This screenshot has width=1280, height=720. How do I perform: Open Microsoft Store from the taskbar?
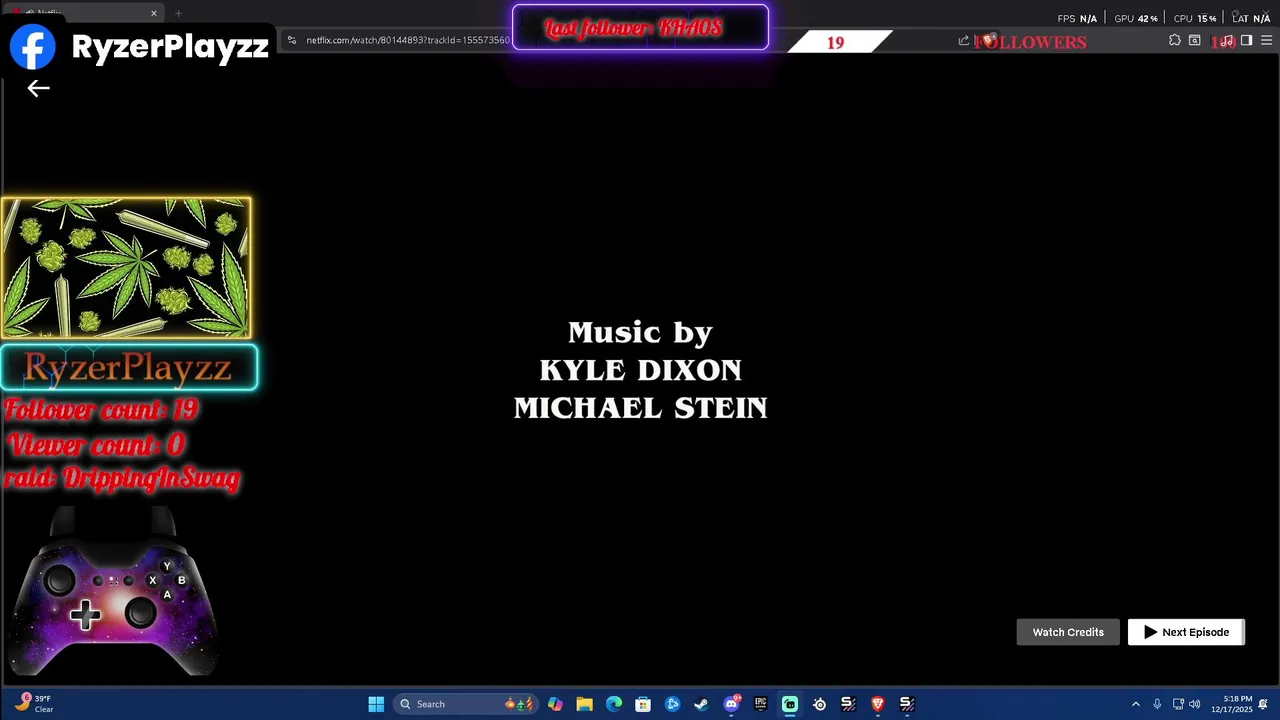[x=643, y=704]
